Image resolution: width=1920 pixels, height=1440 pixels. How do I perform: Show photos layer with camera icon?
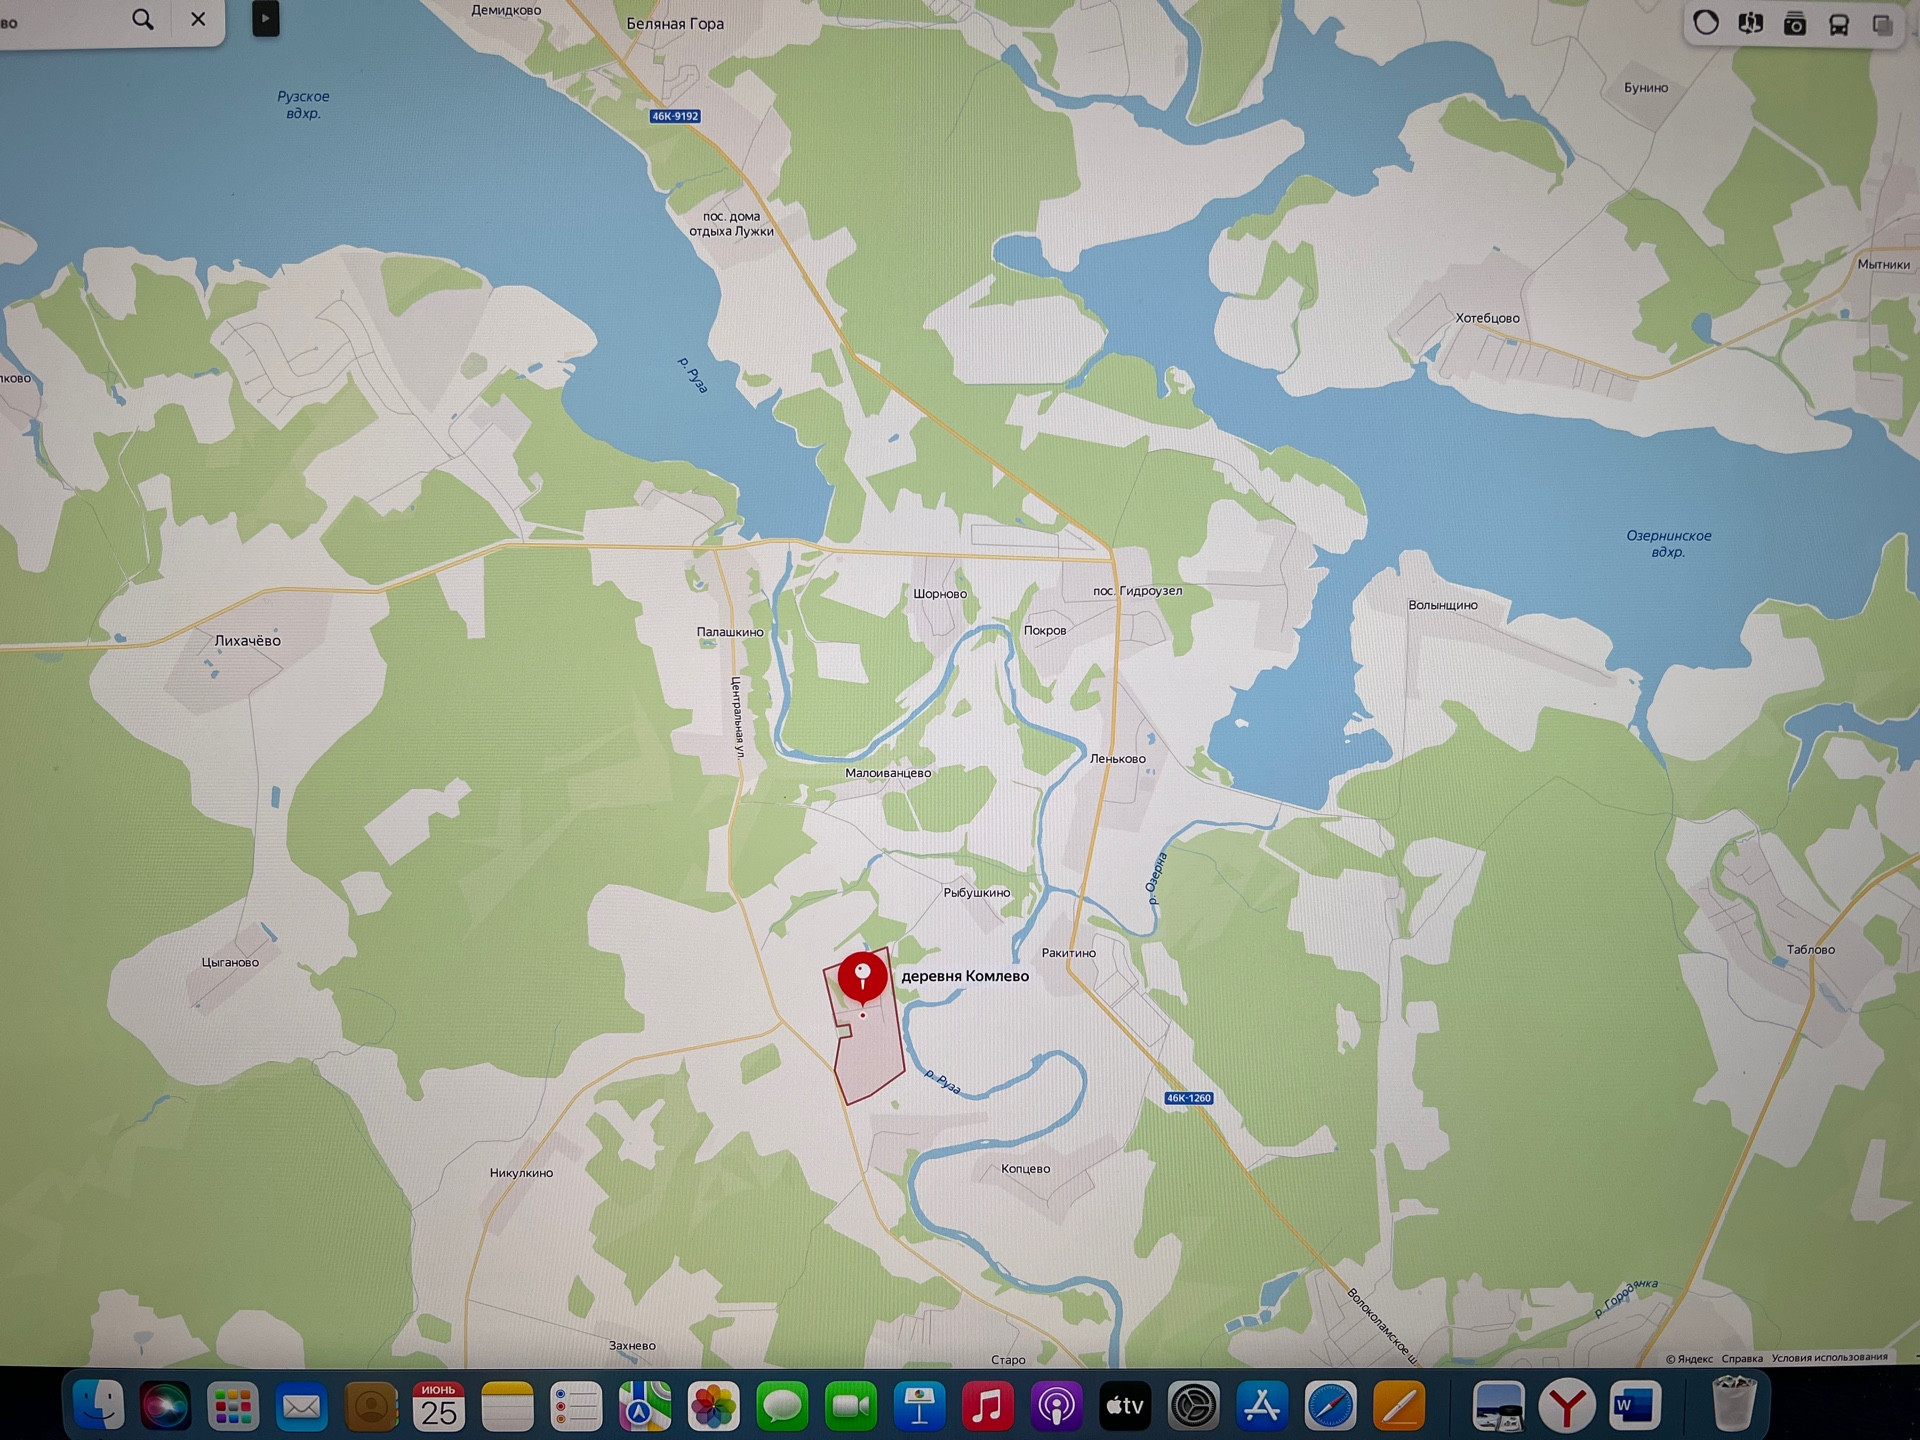(1794, 24)
